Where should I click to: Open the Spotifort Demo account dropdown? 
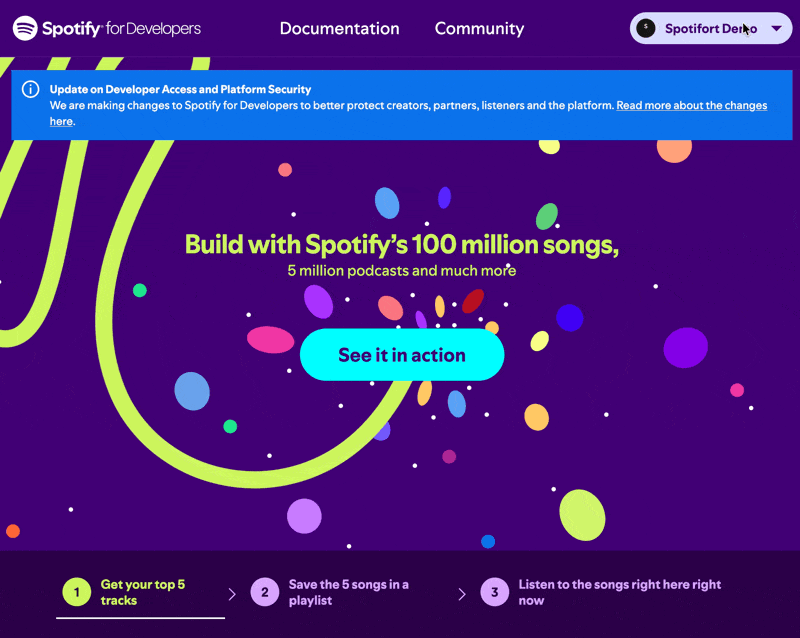click(710, 28)
